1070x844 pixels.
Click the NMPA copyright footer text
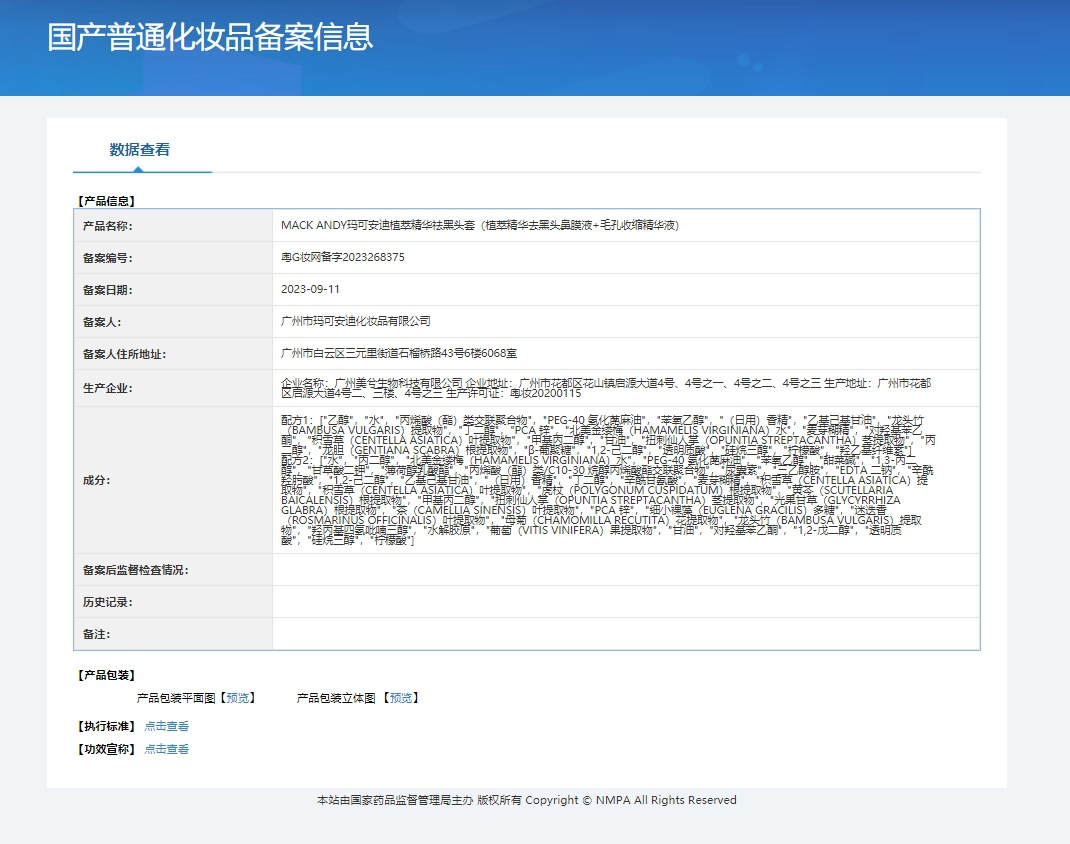pyautogui.click(x=526, y=801)
